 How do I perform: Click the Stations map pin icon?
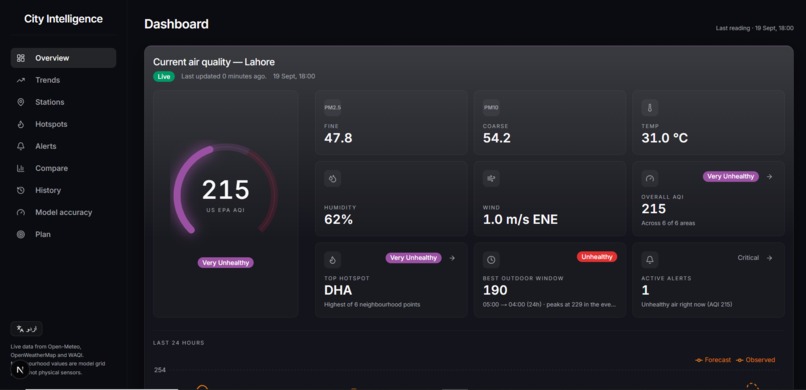(x=21, y=102)
